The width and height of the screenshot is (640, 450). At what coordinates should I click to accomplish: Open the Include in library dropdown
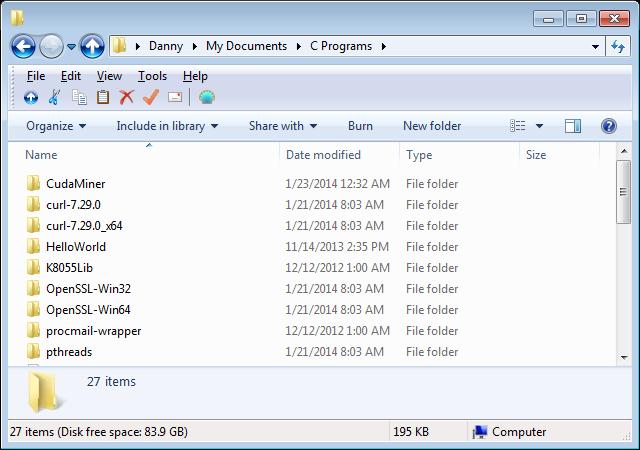[167, 126]
